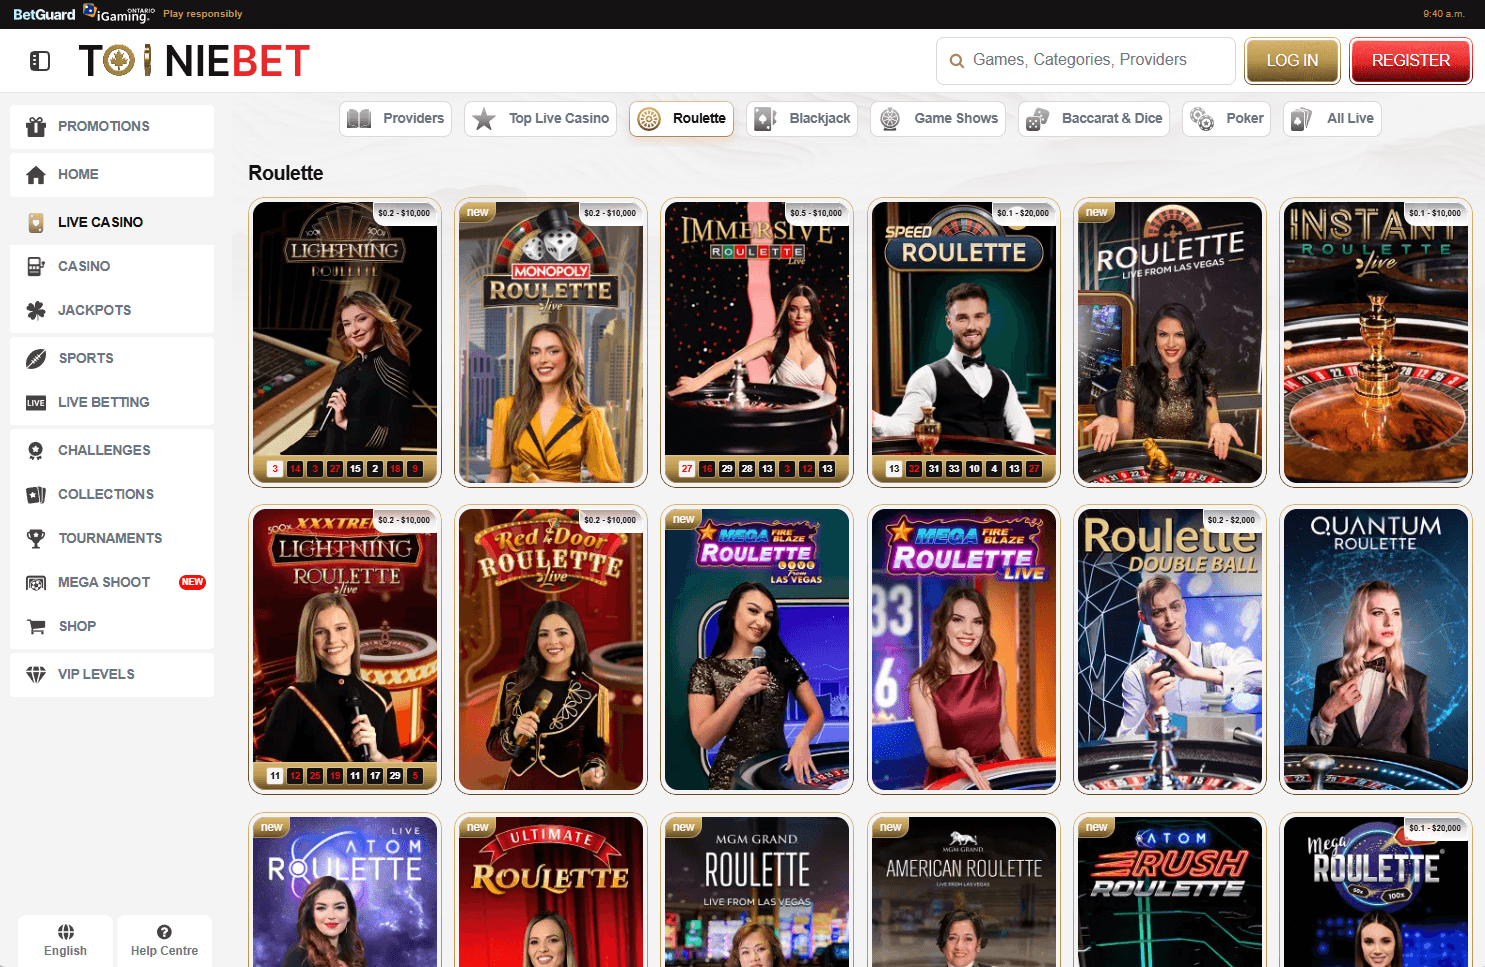
Task: Open the Roulette Double Ball game
Action: tap(1170, 649)
